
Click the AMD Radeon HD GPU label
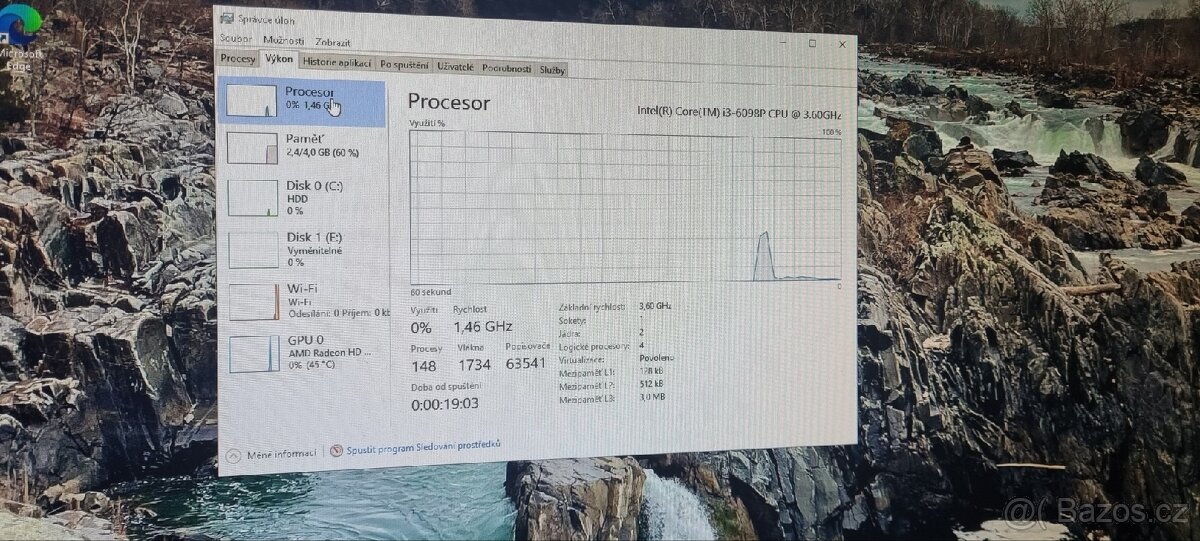(x=329, y=353)
